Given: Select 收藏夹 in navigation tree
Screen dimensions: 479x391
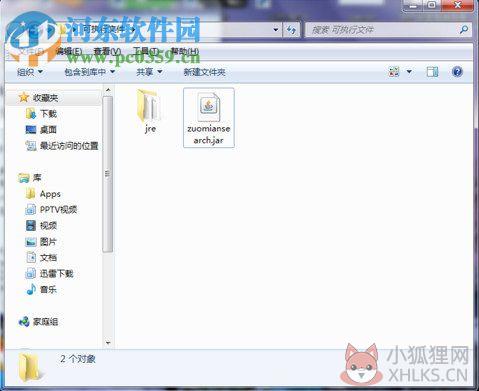Looking at the screenshot, I should coord(46,98).
